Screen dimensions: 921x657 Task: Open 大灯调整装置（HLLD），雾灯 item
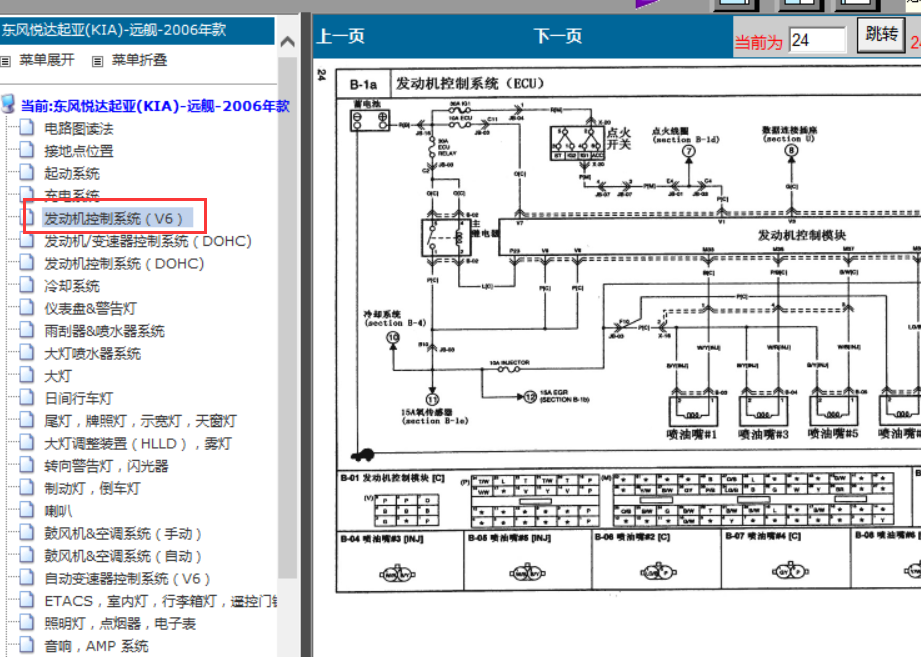click(138, 443)
